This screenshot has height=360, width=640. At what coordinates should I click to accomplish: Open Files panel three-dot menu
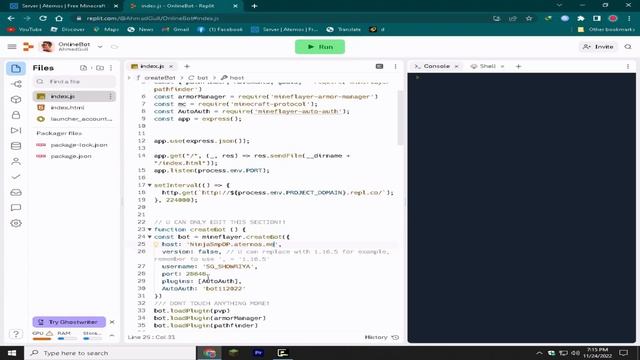(x=111, y=68)
